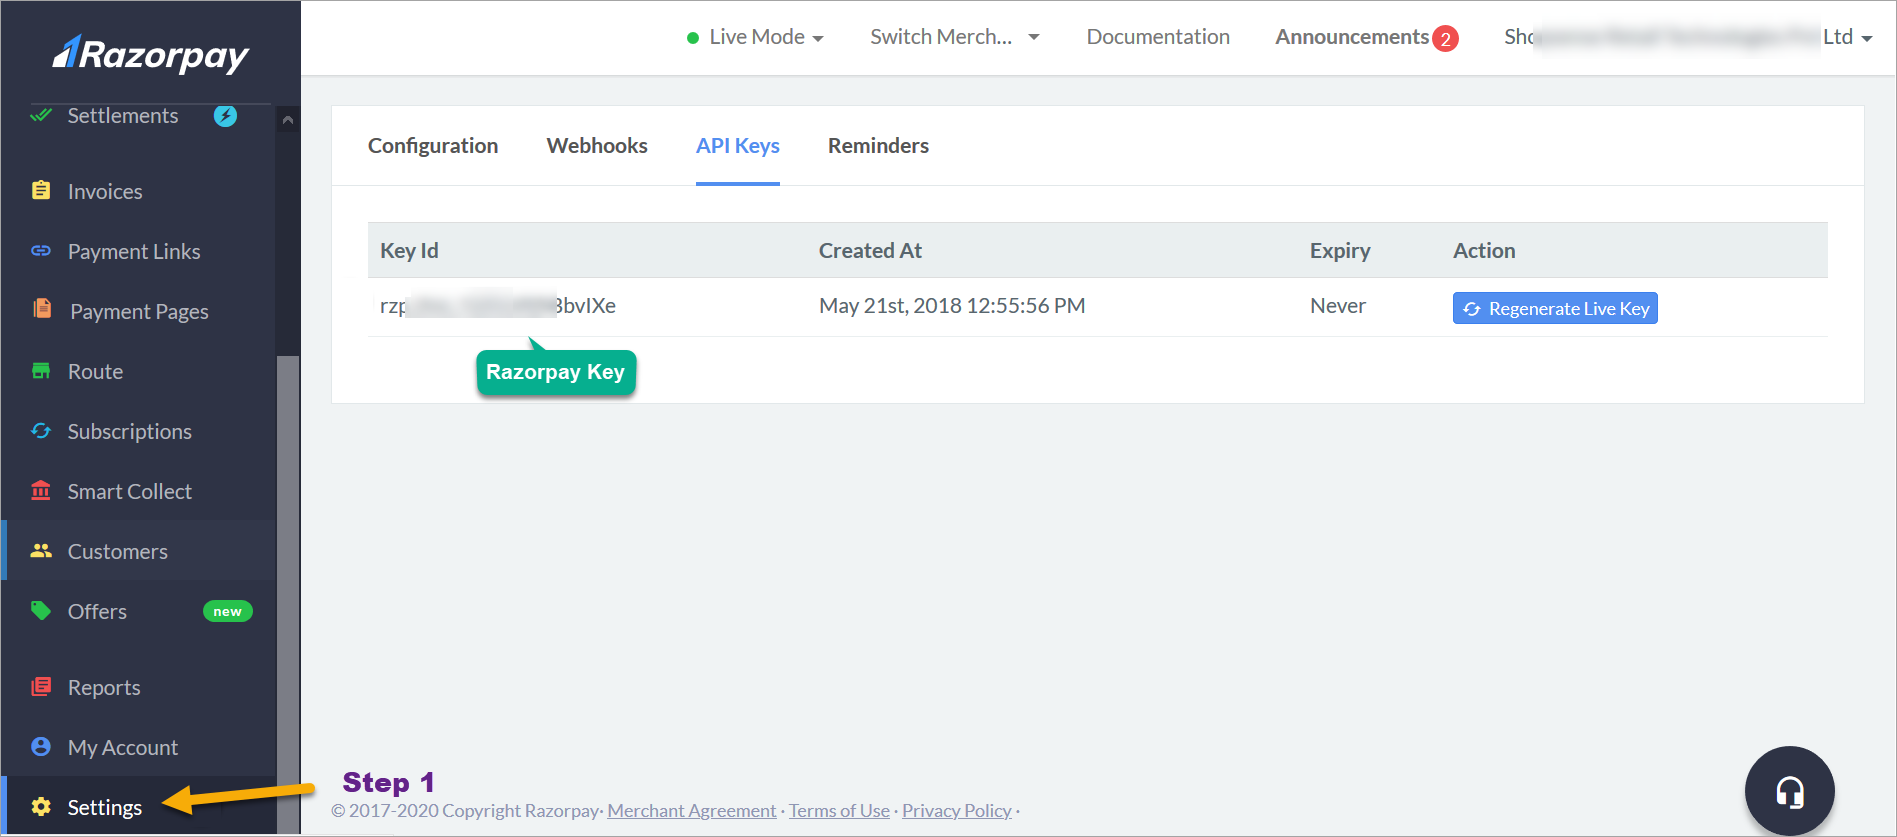The width and height of the screenshot is (1897, 837).
Task: Click the Razorpay logo
Action: click(x=150, y=54)
